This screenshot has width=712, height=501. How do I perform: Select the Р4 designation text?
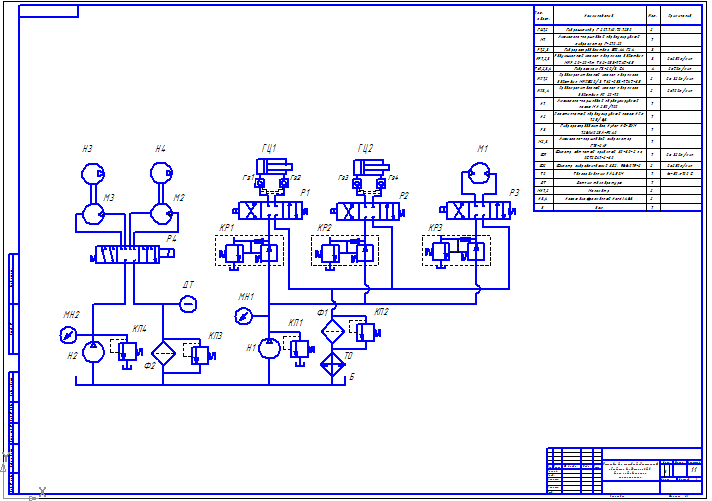click(171, 238)
